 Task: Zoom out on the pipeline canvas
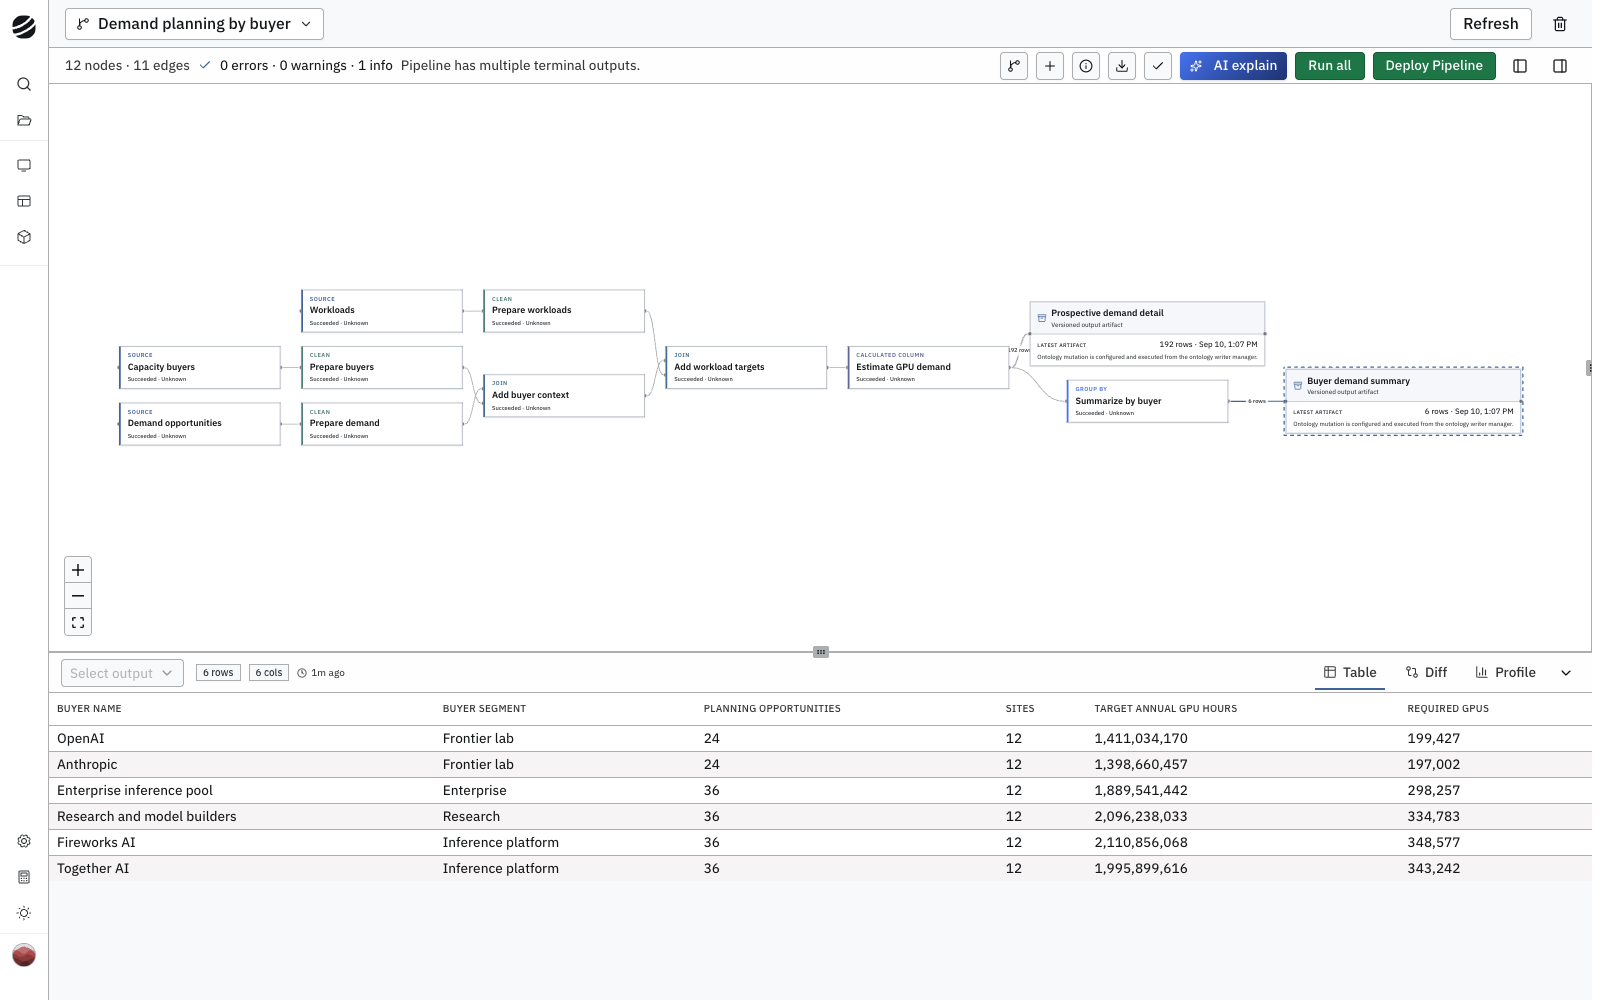click(78, 596)
